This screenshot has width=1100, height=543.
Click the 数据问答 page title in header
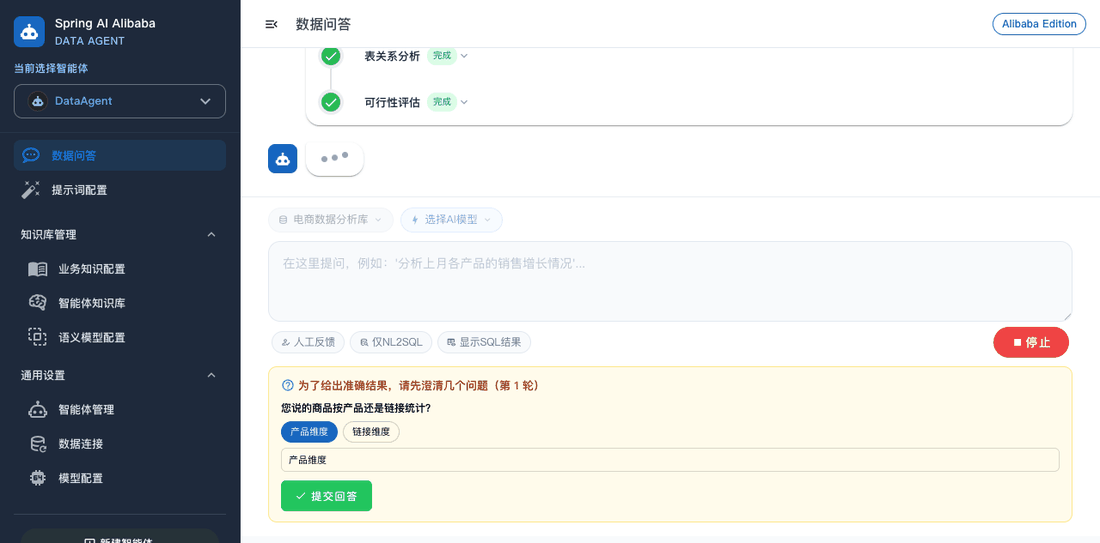pyautogui.click(x=323, y=25)
